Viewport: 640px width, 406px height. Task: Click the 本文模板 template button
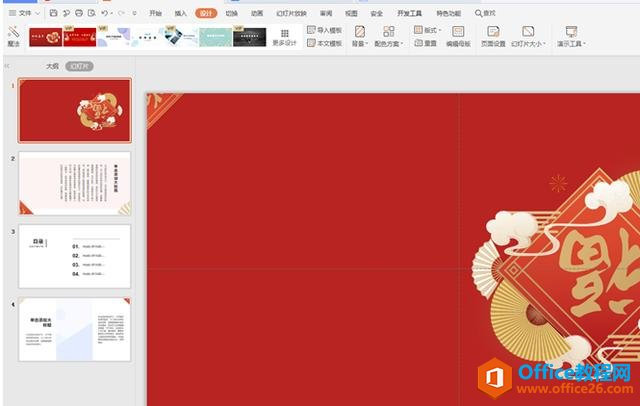(324, 44)
